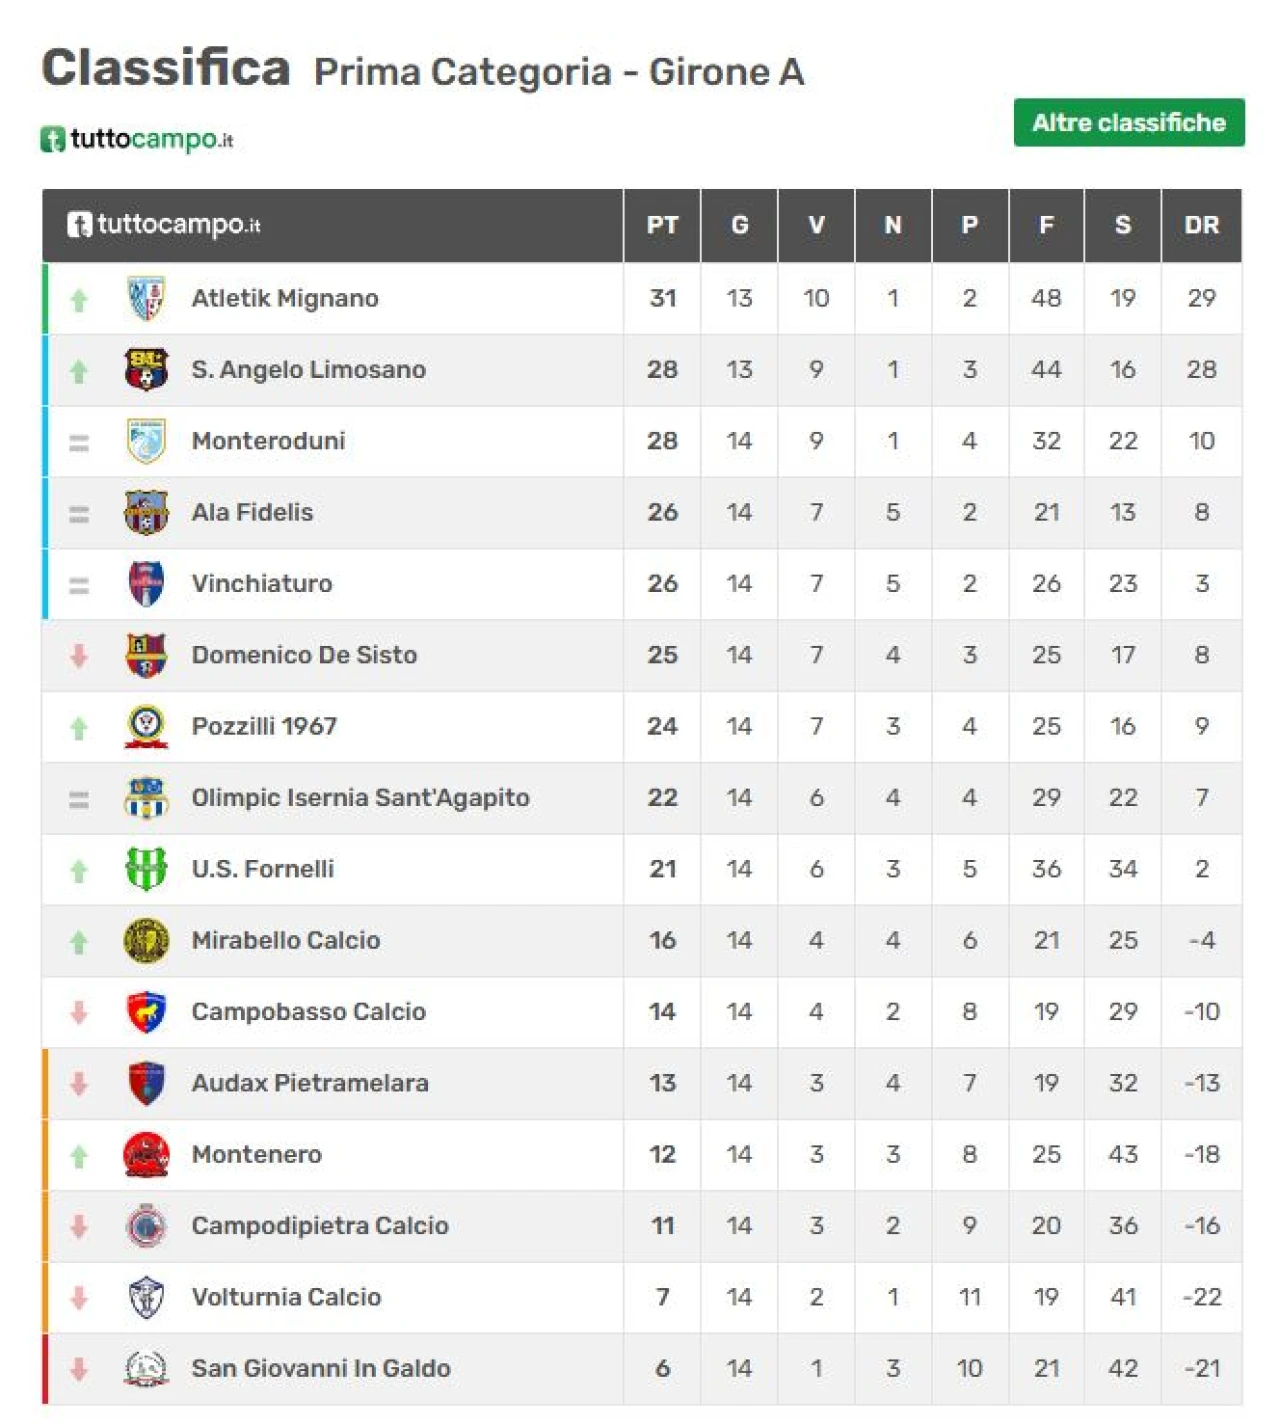Click the S. Angelo Limosano team logo
1280x1425 pixels.
[146, 369]
